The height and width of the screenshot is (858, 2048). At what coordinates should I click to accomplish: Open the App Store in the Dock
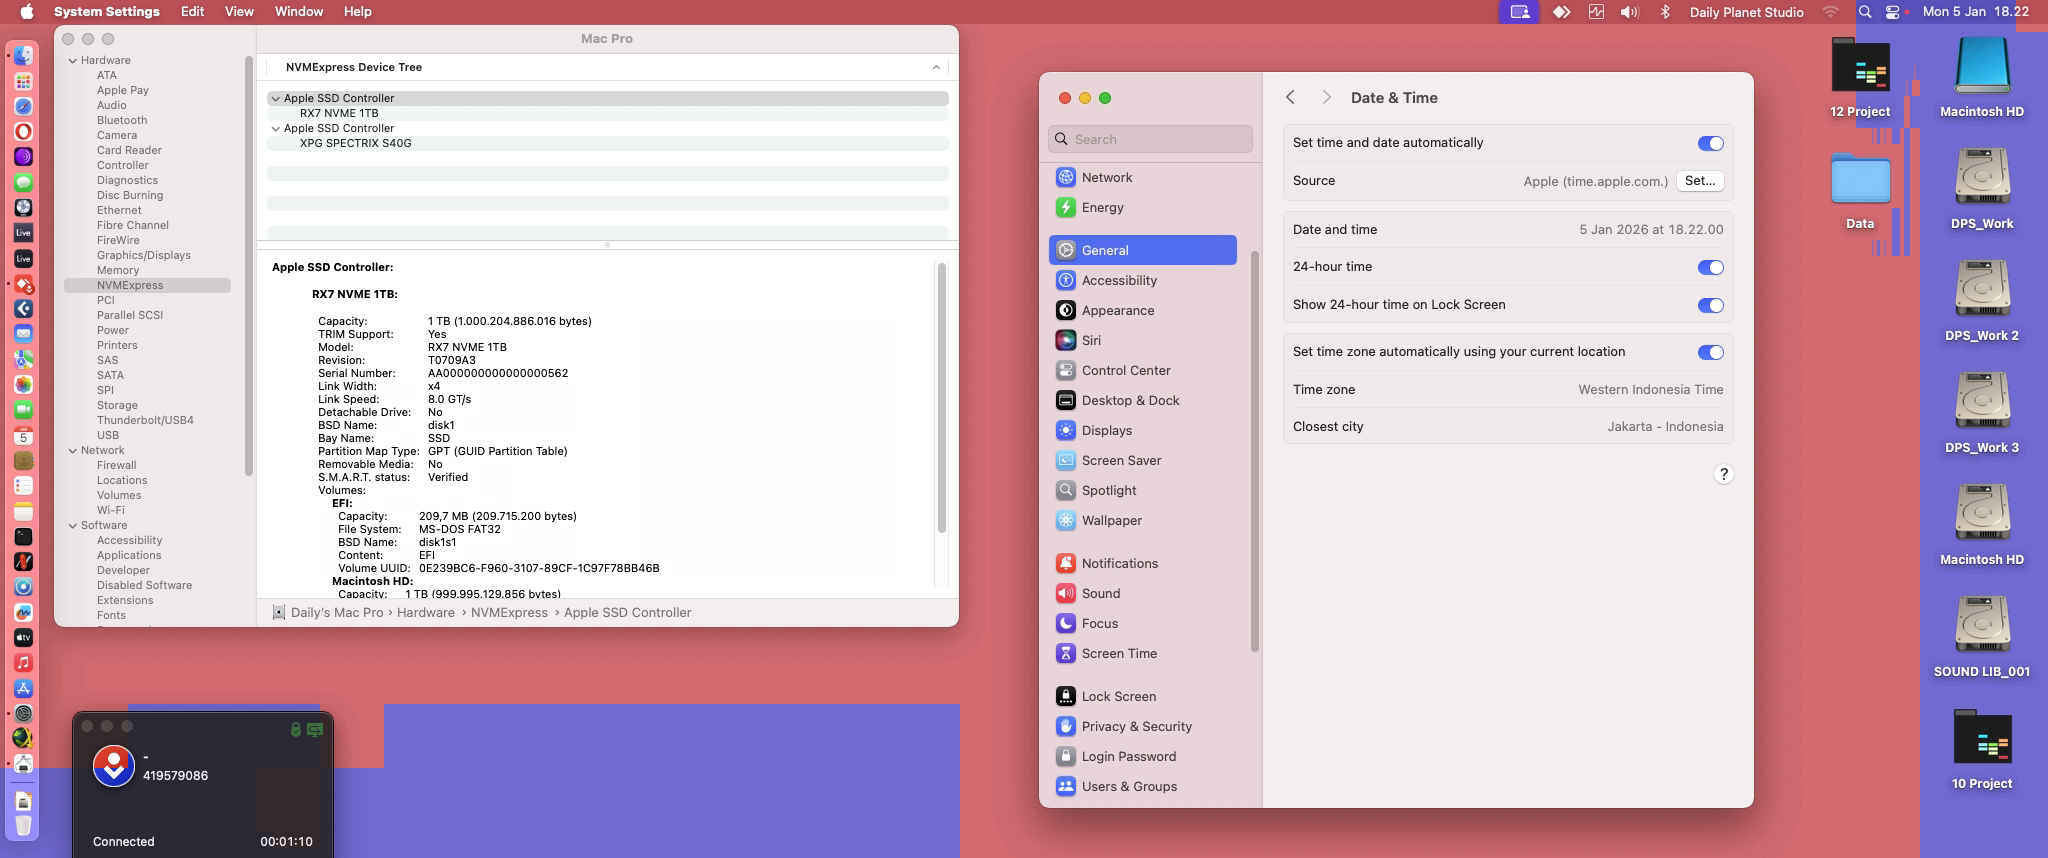(23, 688)
